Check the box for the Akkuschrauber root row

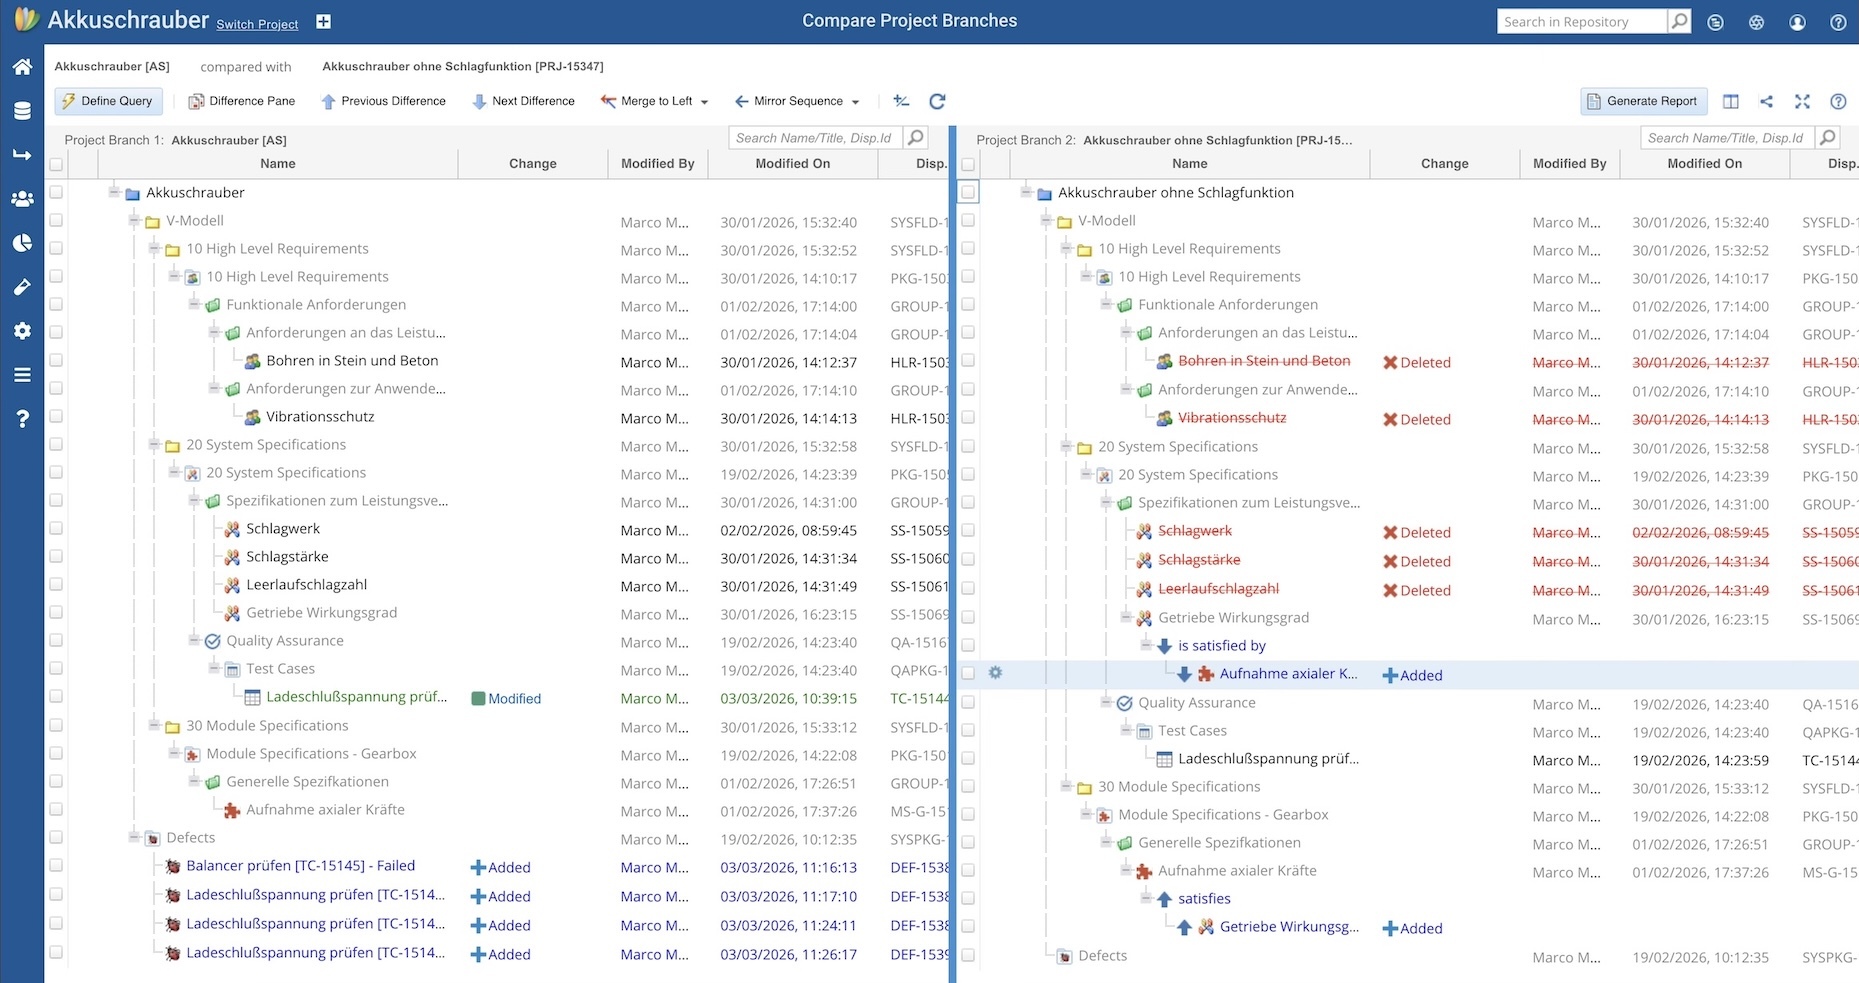click(56, 192)
